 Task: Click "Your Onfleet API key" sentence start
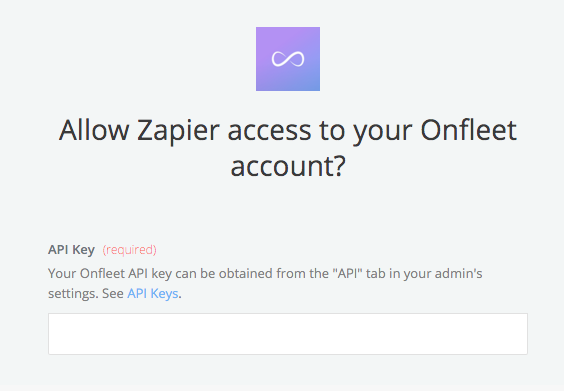pyautogui.click(x=110, y=274)
